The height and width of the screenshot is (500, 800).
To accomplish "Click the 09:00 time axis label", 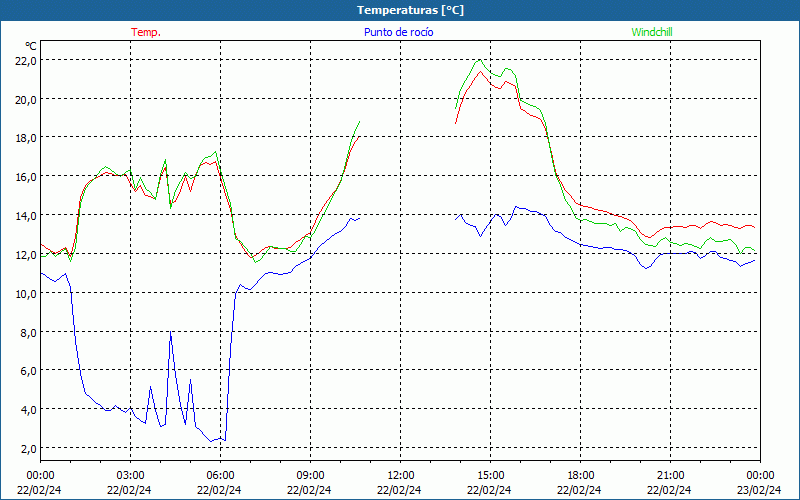I will click(x=310, y=476).
